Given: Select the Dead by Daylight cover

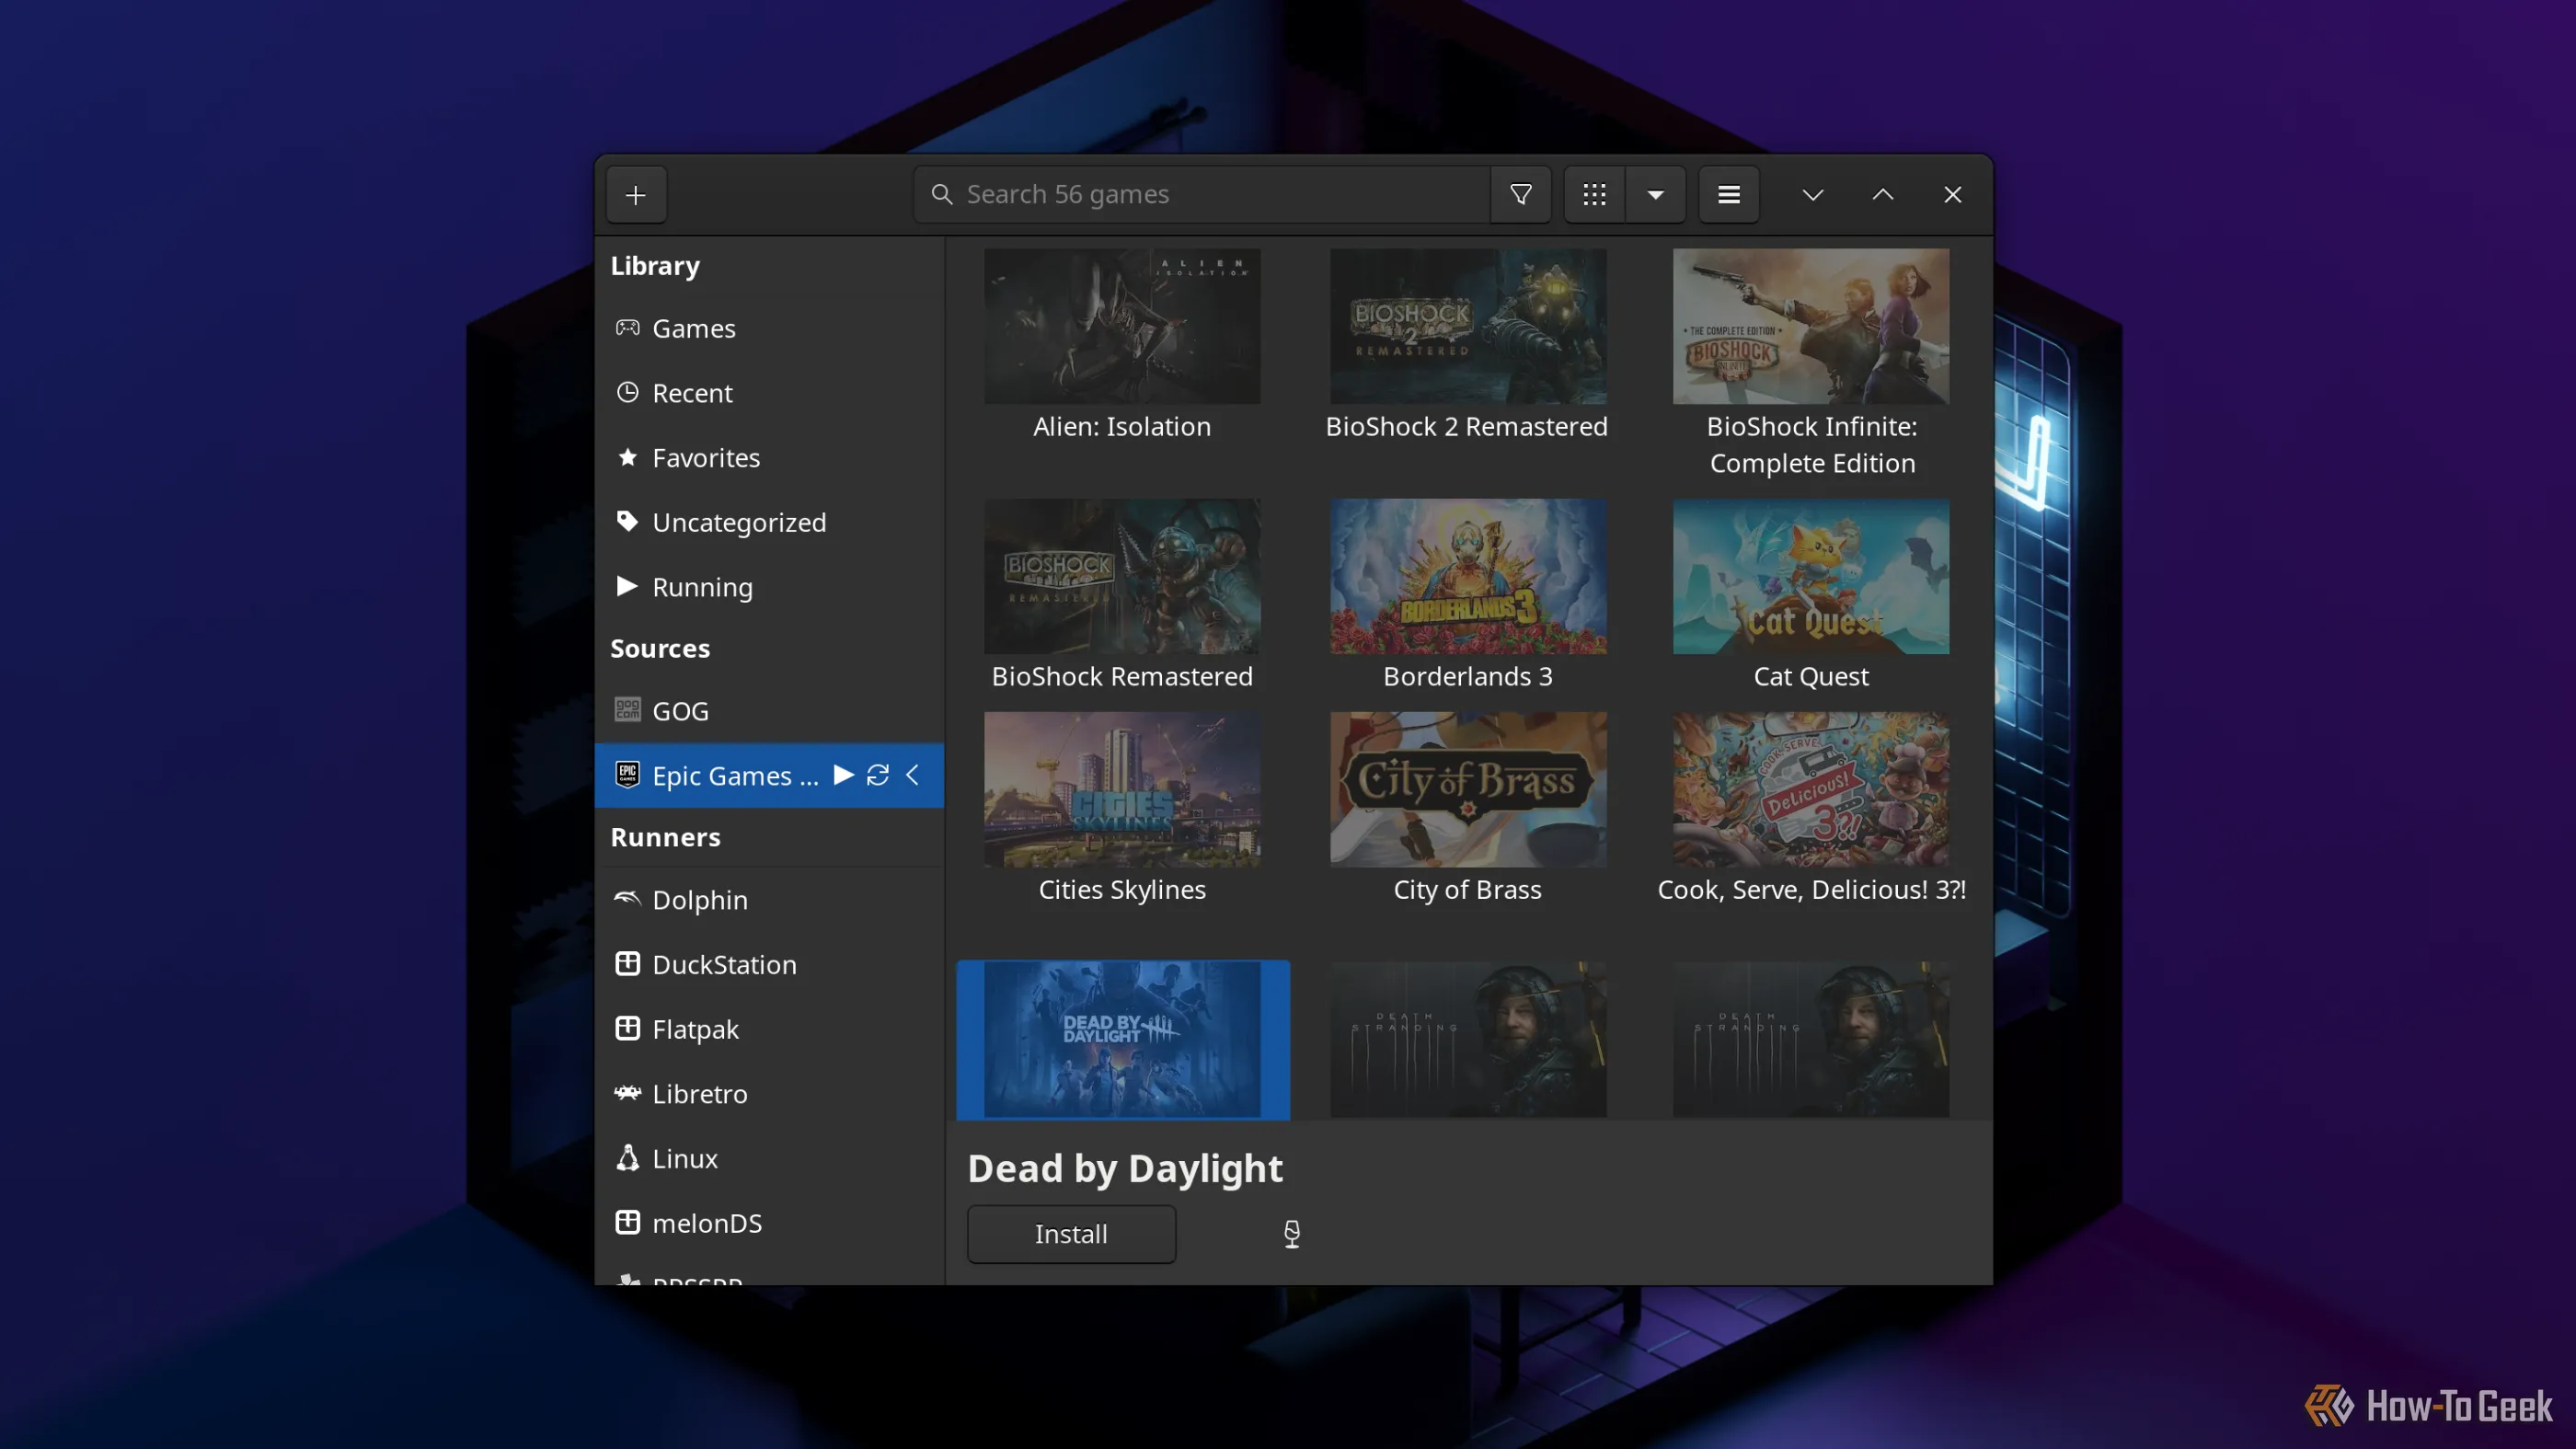Looking at the screenshot, I should coord(1122,1040).
